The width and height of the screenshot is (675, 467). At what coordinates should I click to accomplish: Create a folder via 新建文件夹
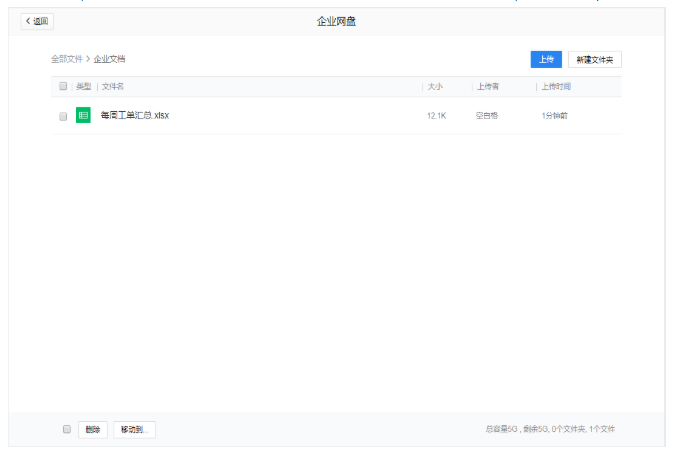(595, 60)
